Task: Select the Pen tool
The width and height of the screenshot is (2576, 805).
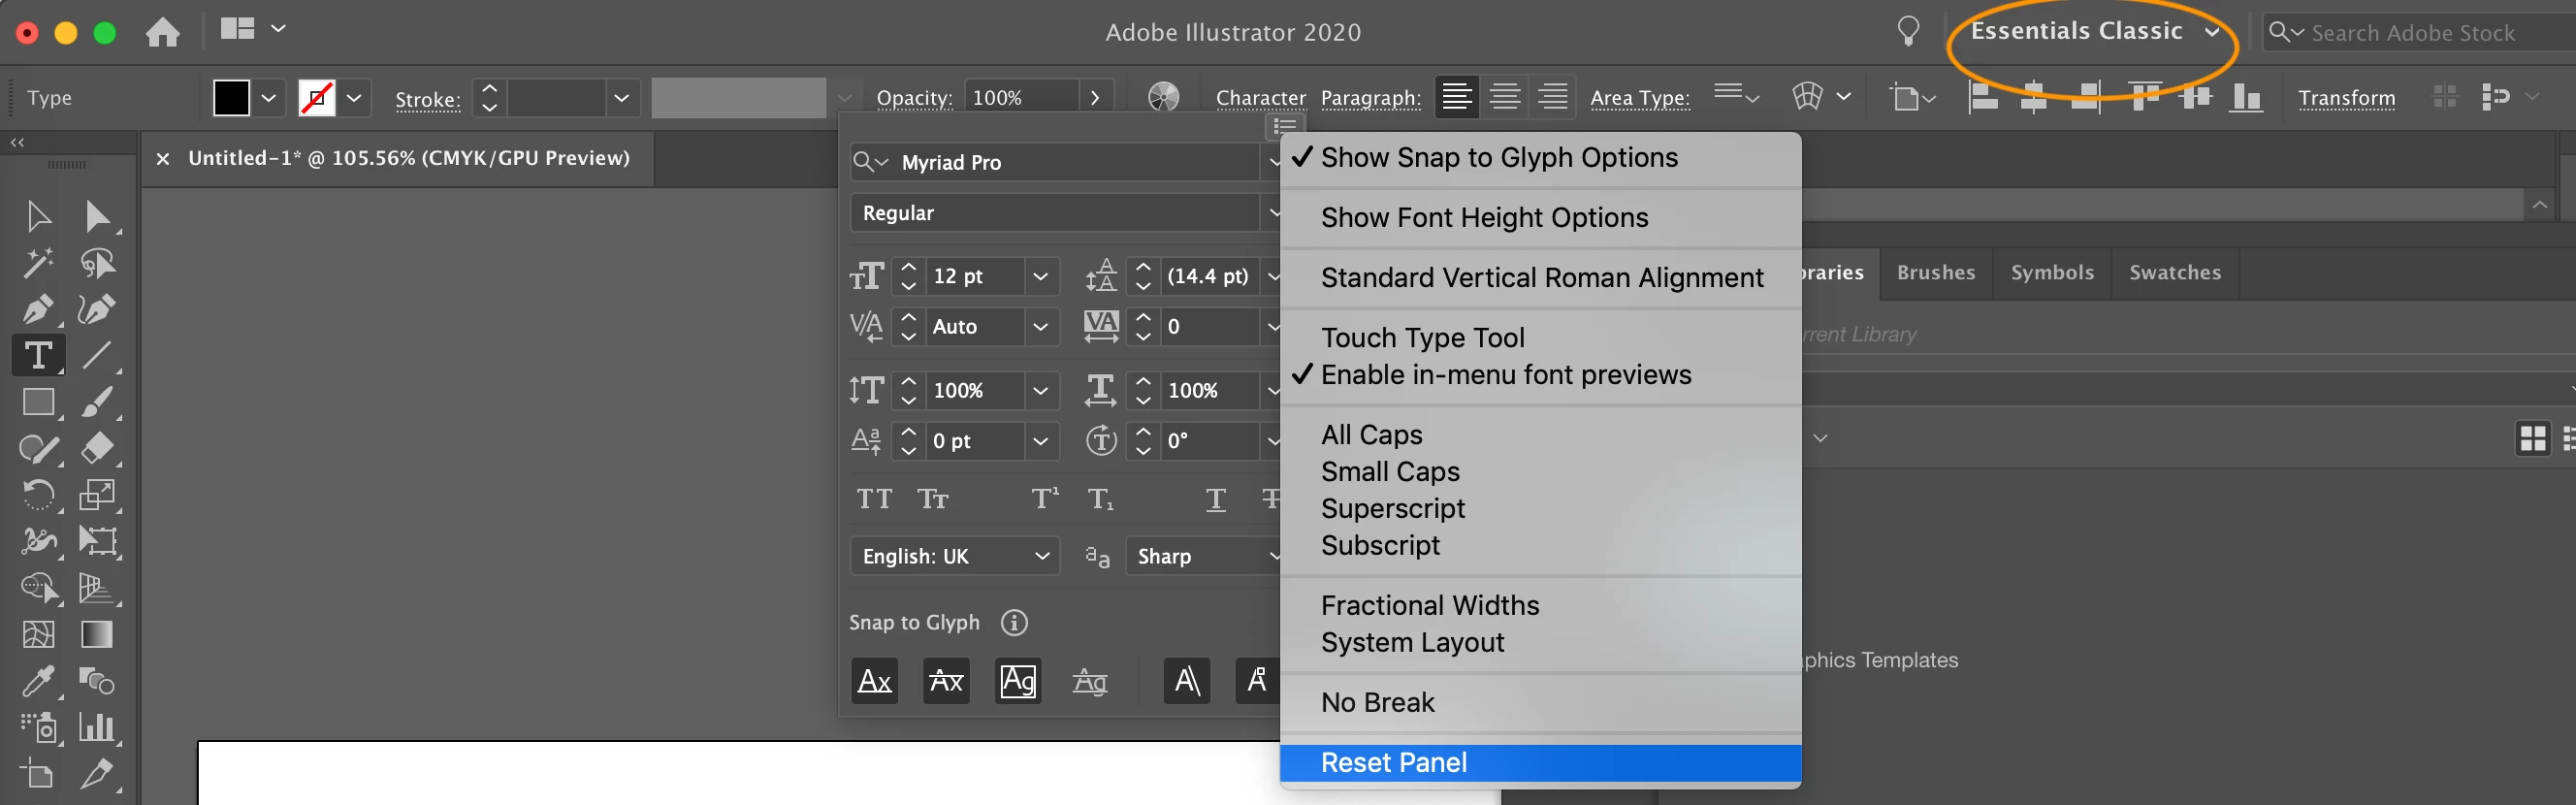Action: [38, 309]
